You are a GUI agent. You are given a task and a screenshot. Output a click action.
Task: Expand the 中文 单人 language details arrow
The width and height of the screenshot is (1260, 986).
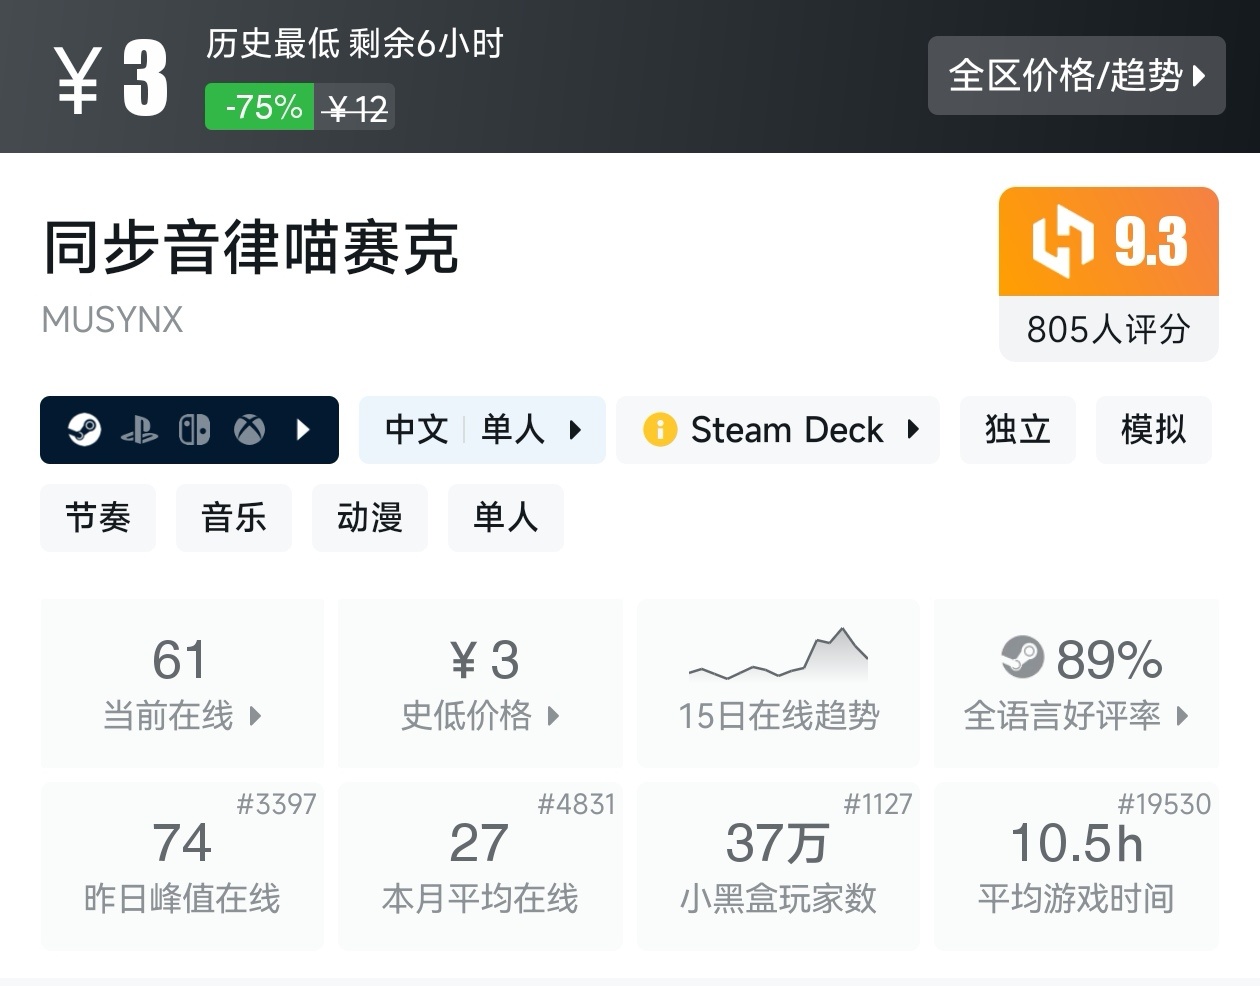coord(575,430)
